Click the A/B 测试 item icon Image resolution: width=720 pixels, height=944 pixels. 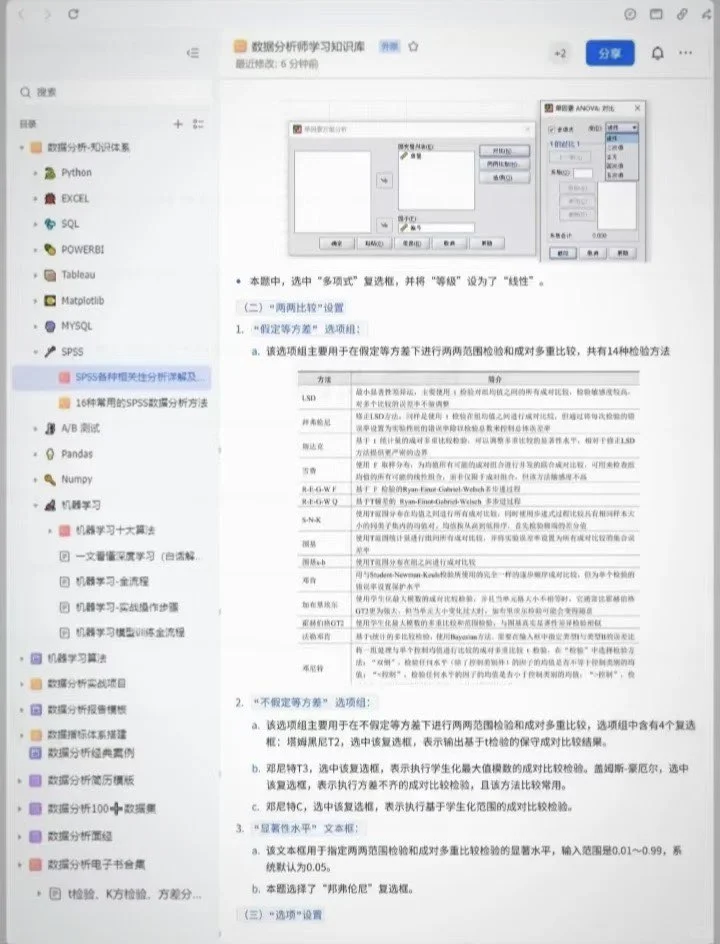[x=50, y=428]
